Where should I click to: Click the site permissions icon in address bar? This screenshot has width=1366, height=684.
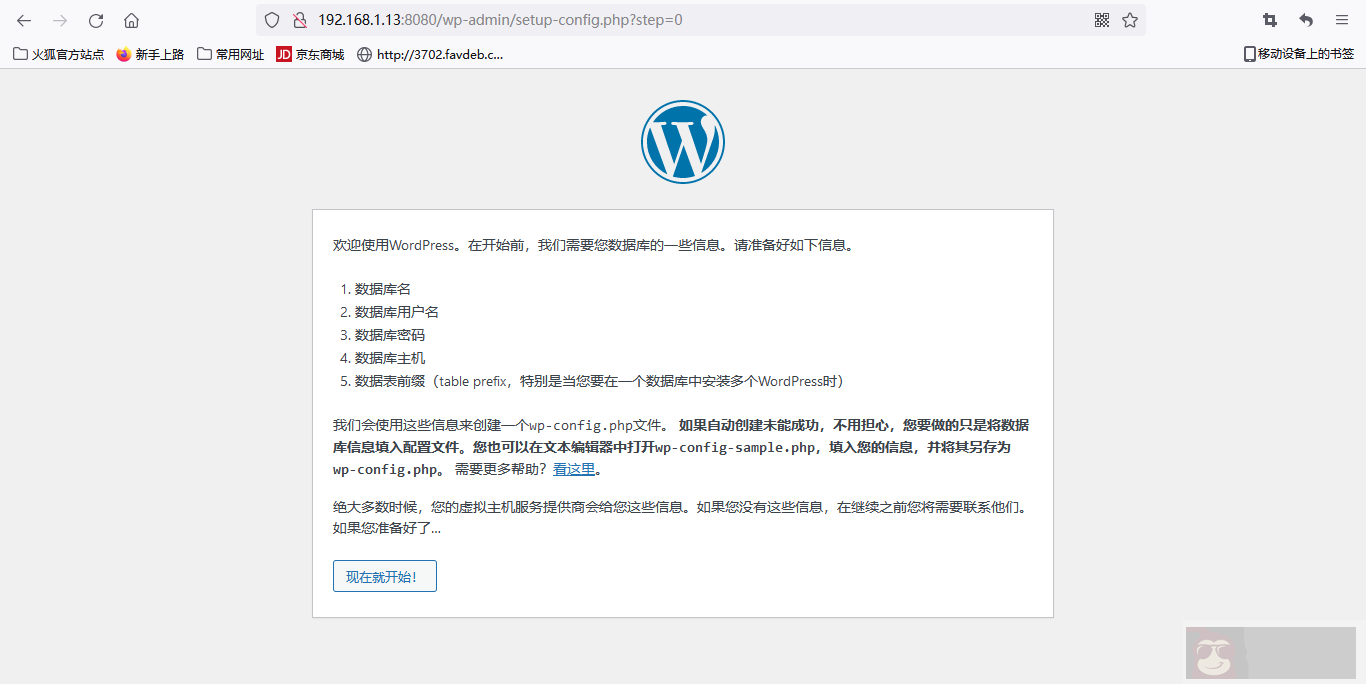(298, 19)
